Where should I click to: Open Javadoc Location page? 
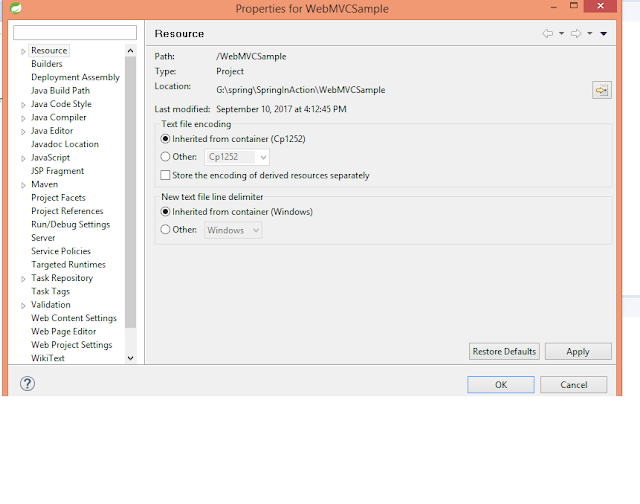pyautogui.click(x=64, y=144)
